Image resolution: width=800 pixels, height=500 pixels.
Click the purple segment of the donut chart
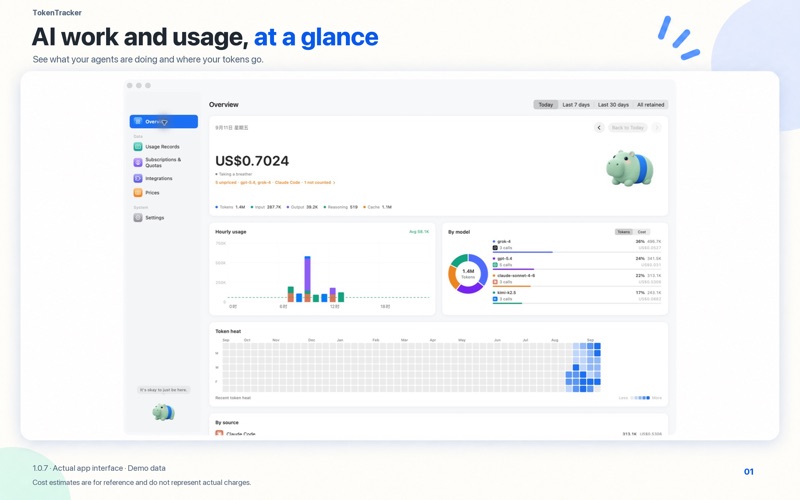[469, 289]
